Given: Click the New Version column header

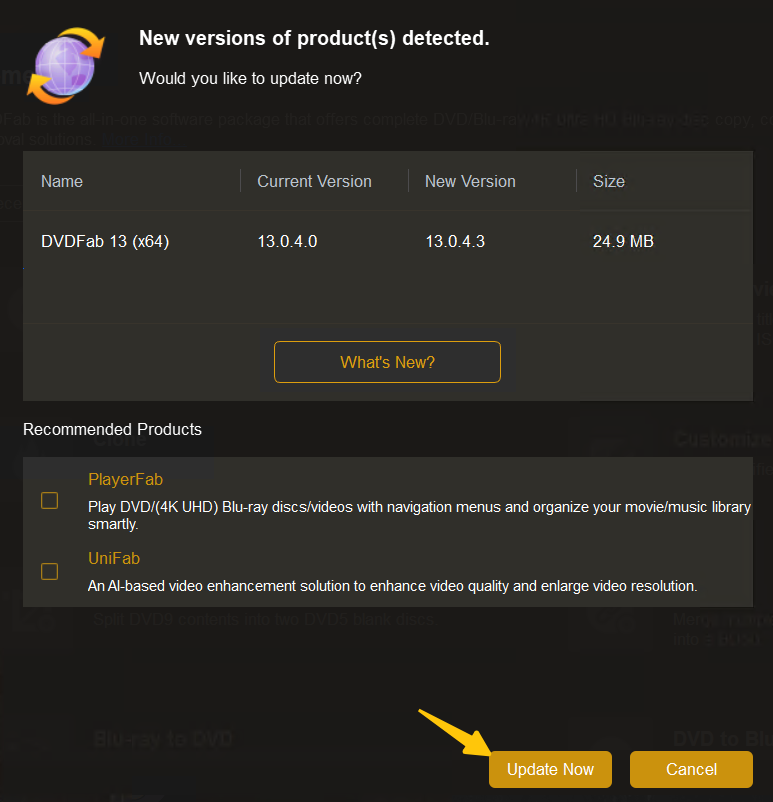Looking at the screenshot, I should [x=470, y=181].
